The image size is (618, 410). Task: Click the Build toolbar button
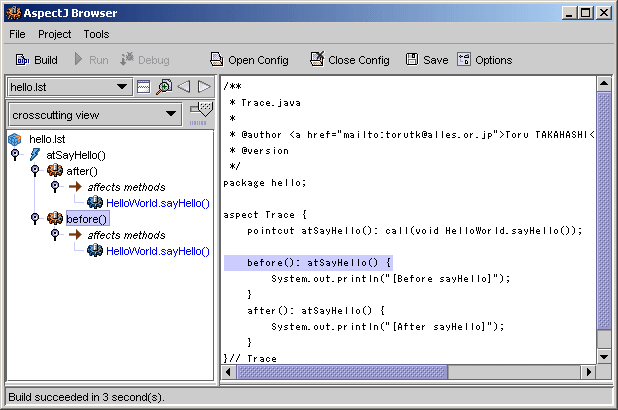[x=37, y=60]
